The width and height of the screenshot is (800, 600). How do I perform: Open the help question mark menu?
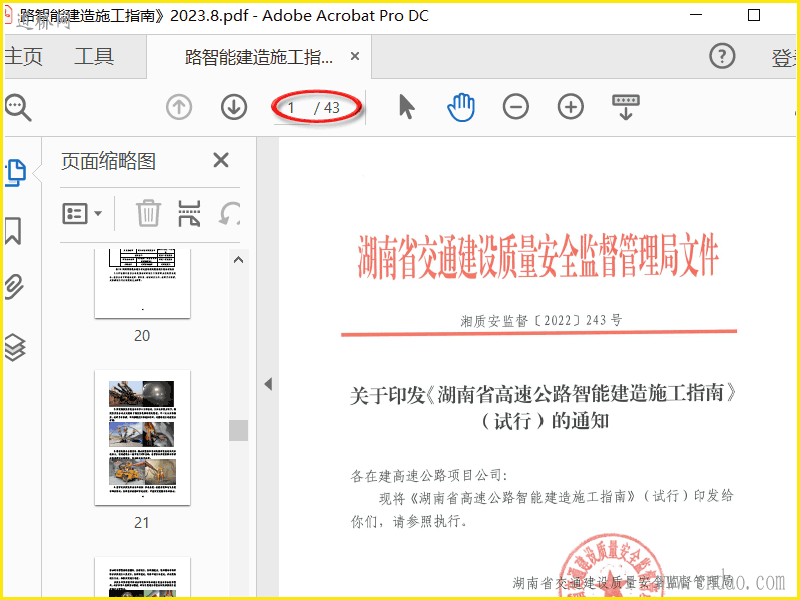722,56
